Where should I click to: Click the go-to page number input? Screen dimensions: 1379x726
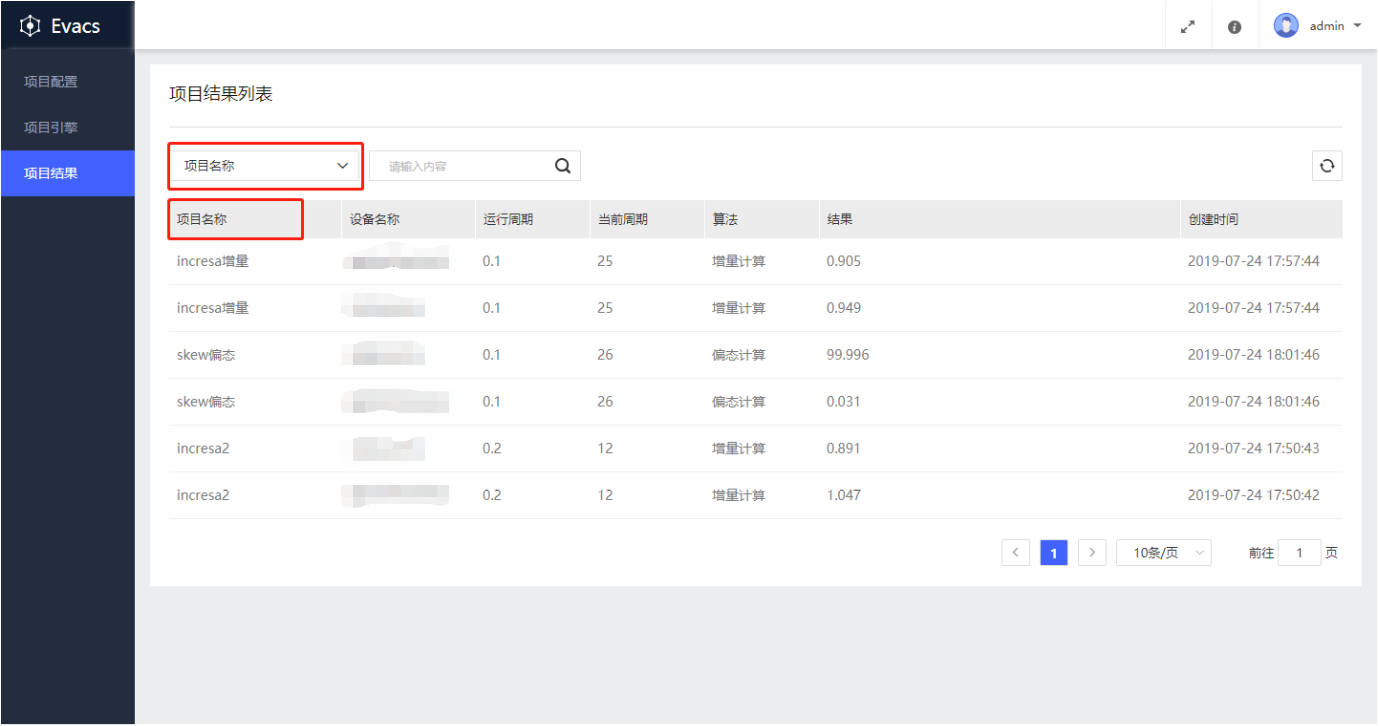click(x=1299, y=552)
